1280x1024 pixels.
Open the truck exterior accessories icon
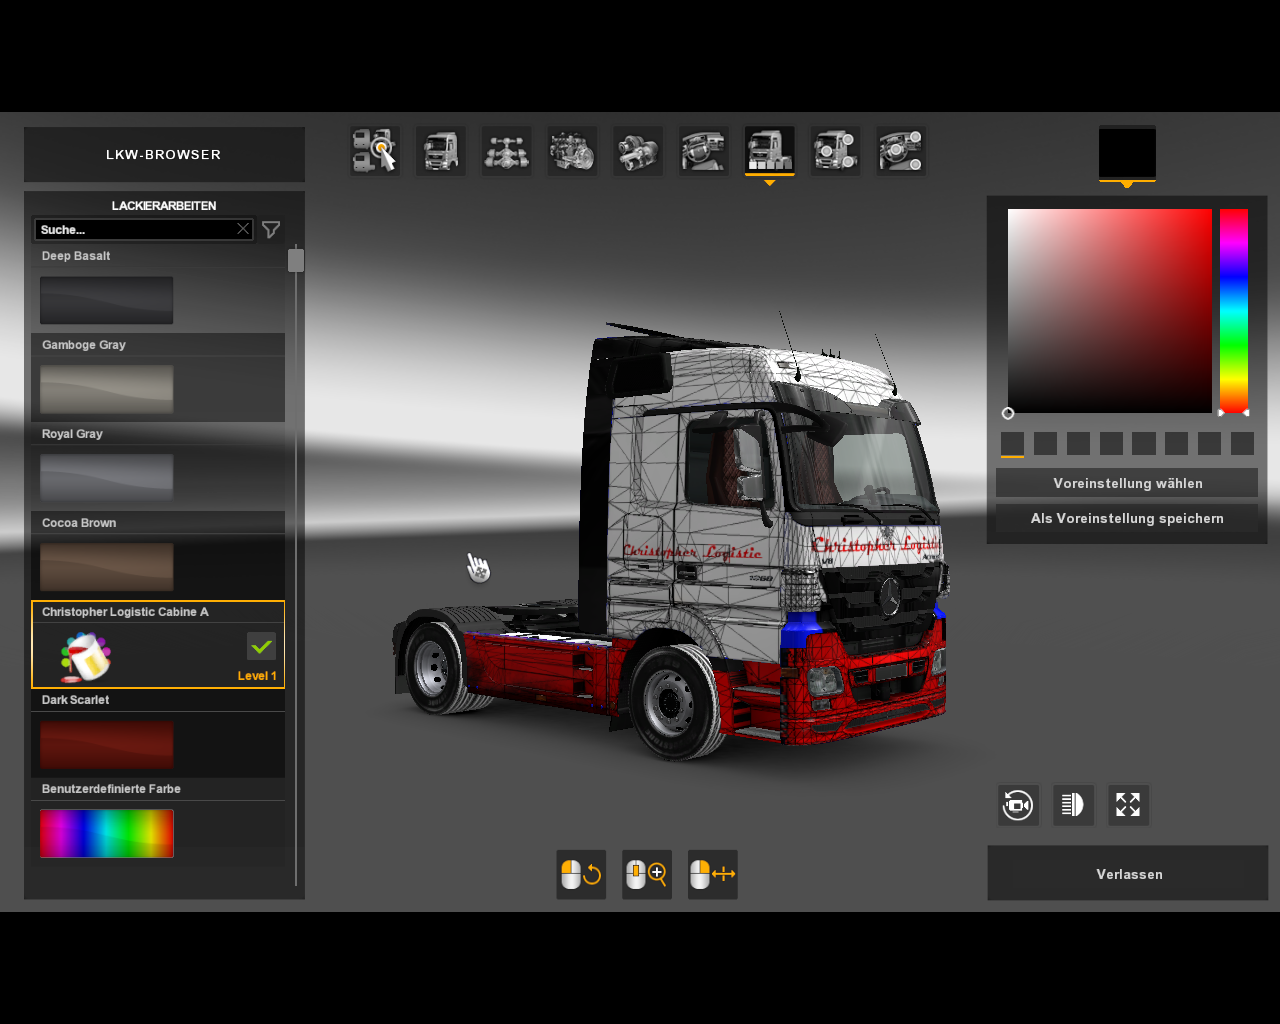click(835, 151)
